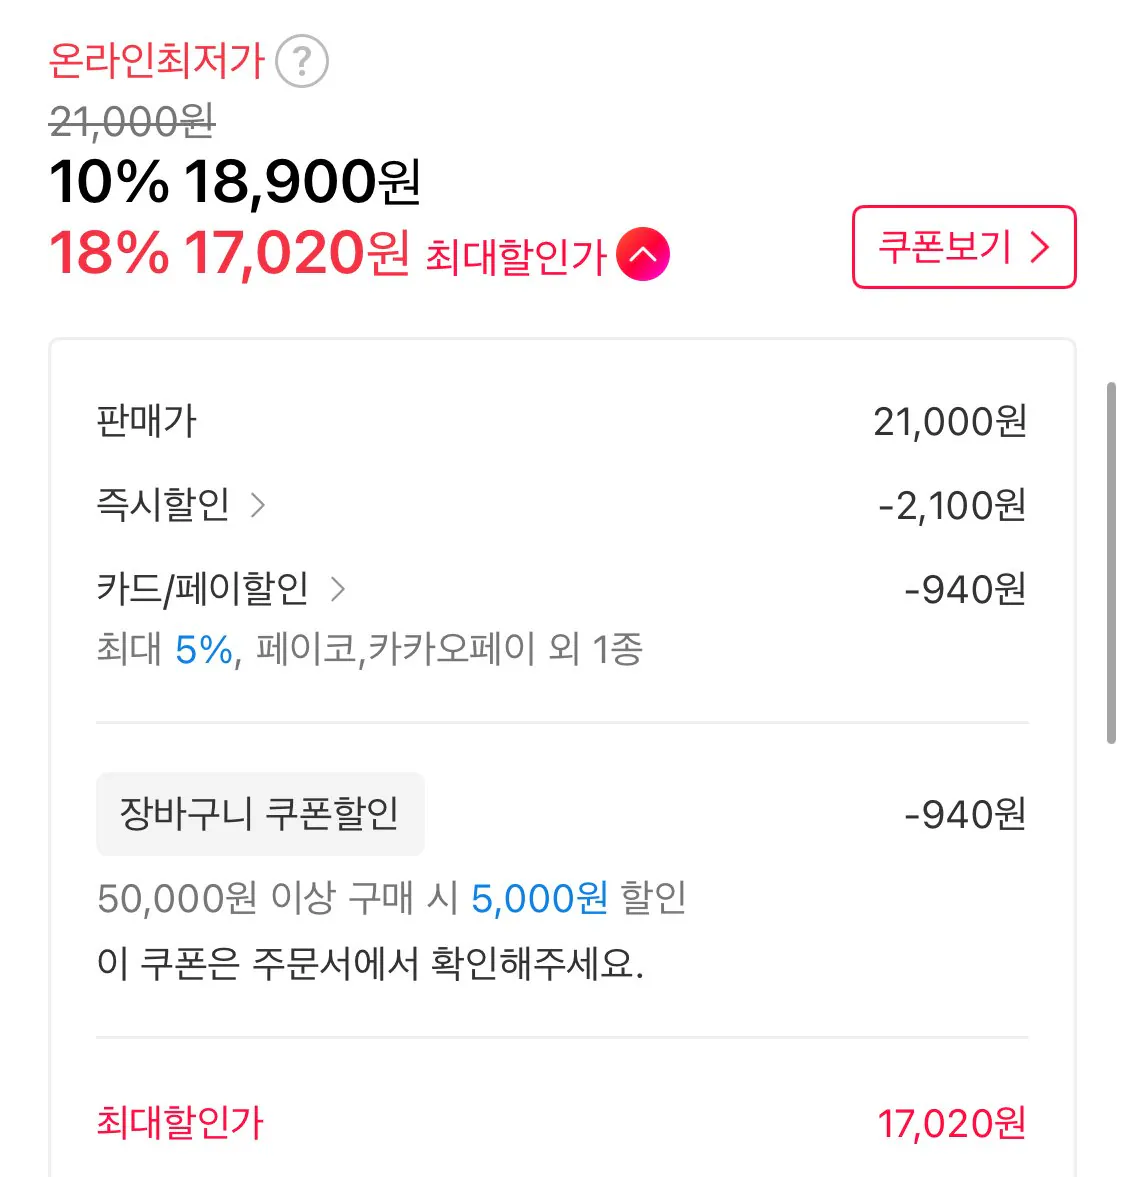Screen dimensions: 1125x1177
Task: Click the blue 5% card discount text
Action: tap(204, 650)
